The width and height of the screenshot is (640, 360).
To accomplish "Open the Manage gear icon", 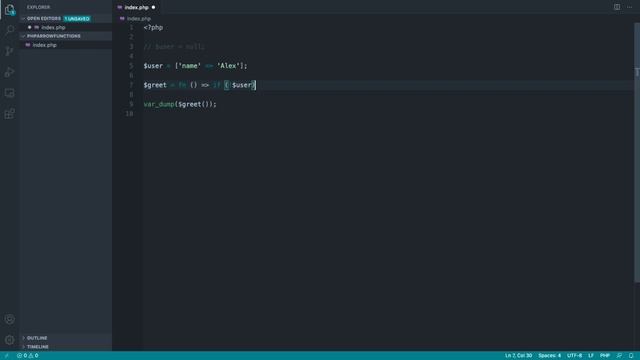I will tap(9, 340).
